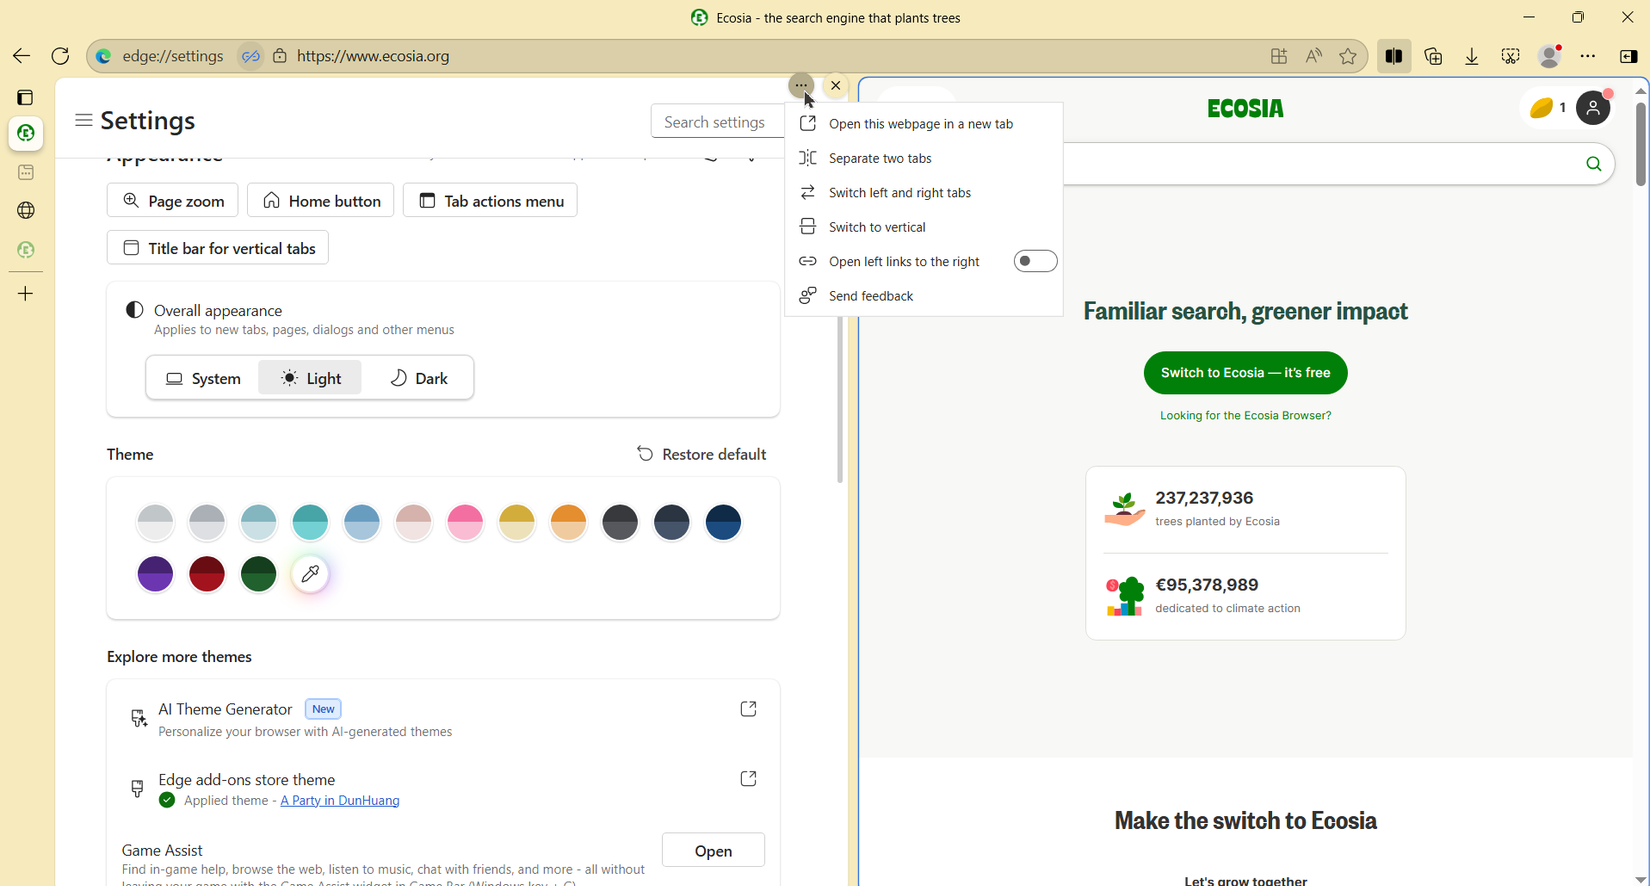Pick the teal theme swatch
This screenshot has width=1650, height=886.
pos(310,522)
